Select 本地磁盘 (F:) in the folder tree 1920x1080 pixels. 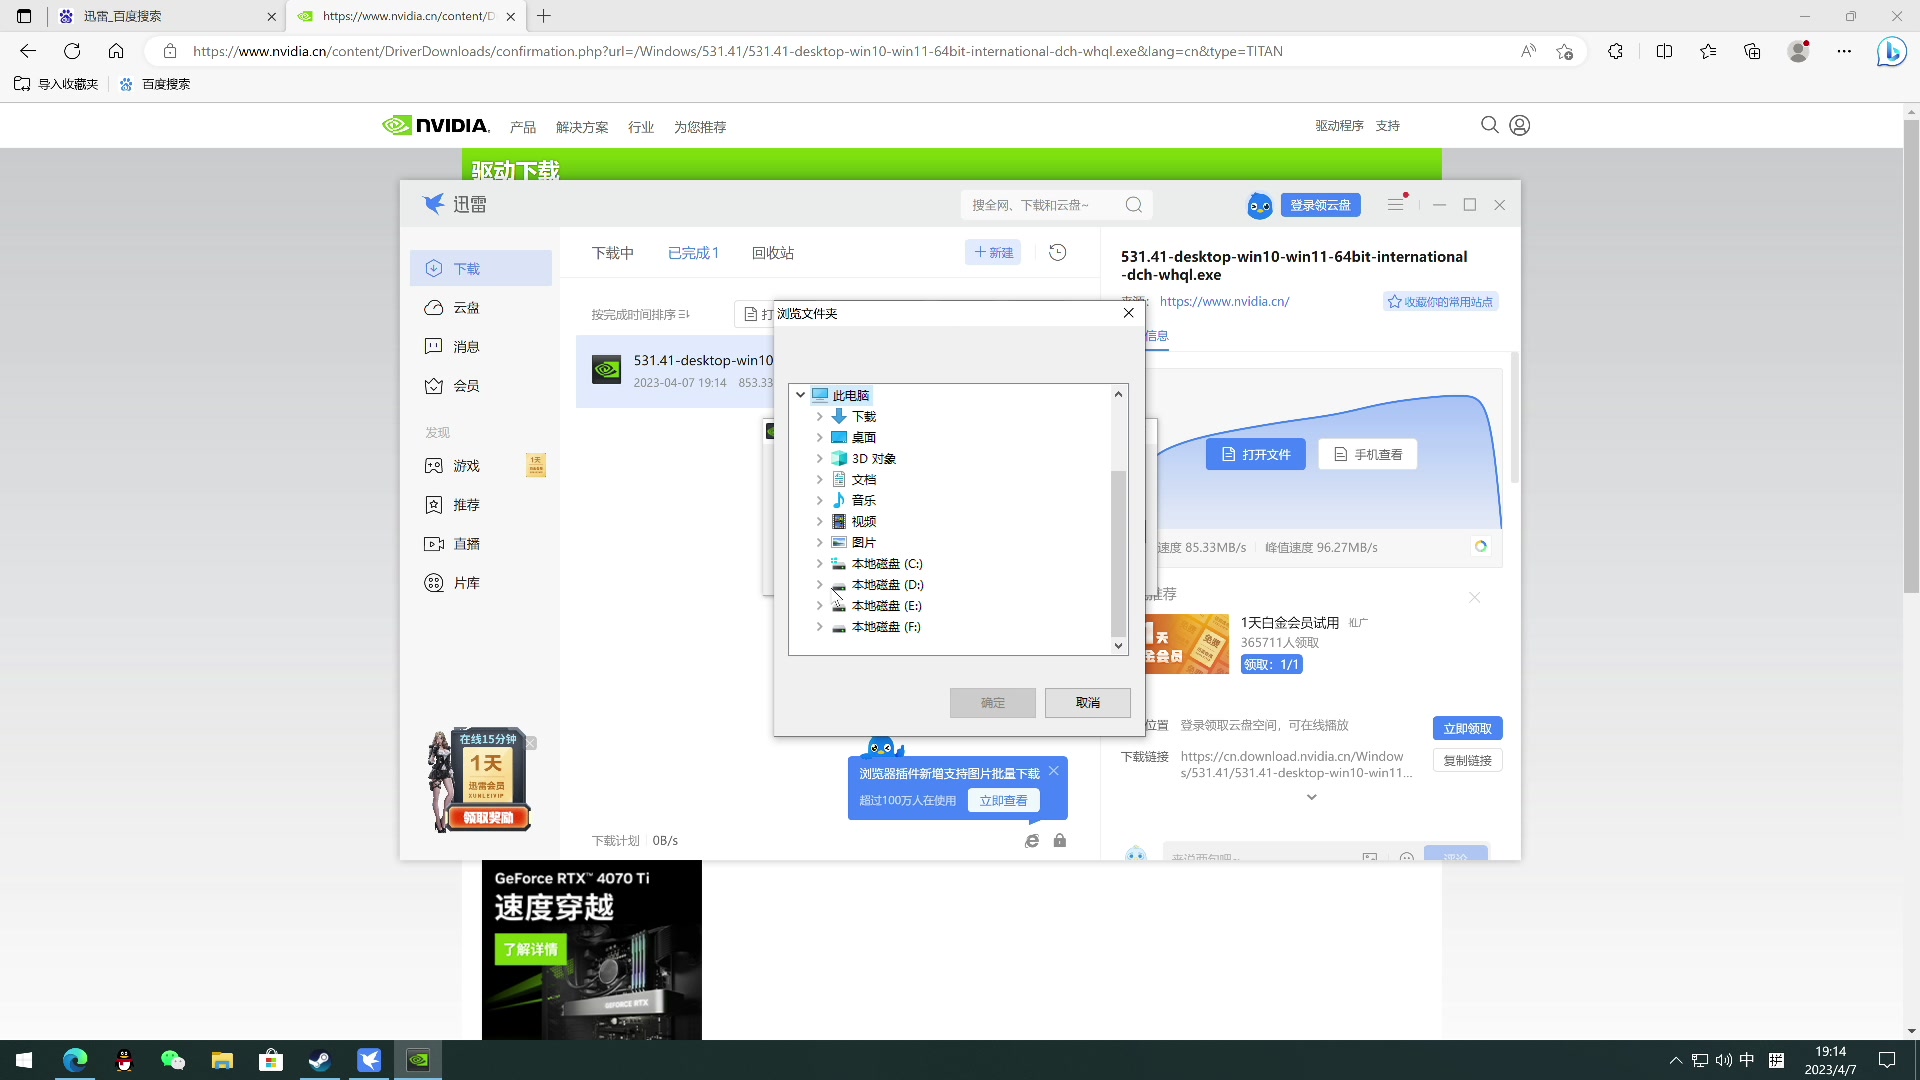click(x=886, y=626)
